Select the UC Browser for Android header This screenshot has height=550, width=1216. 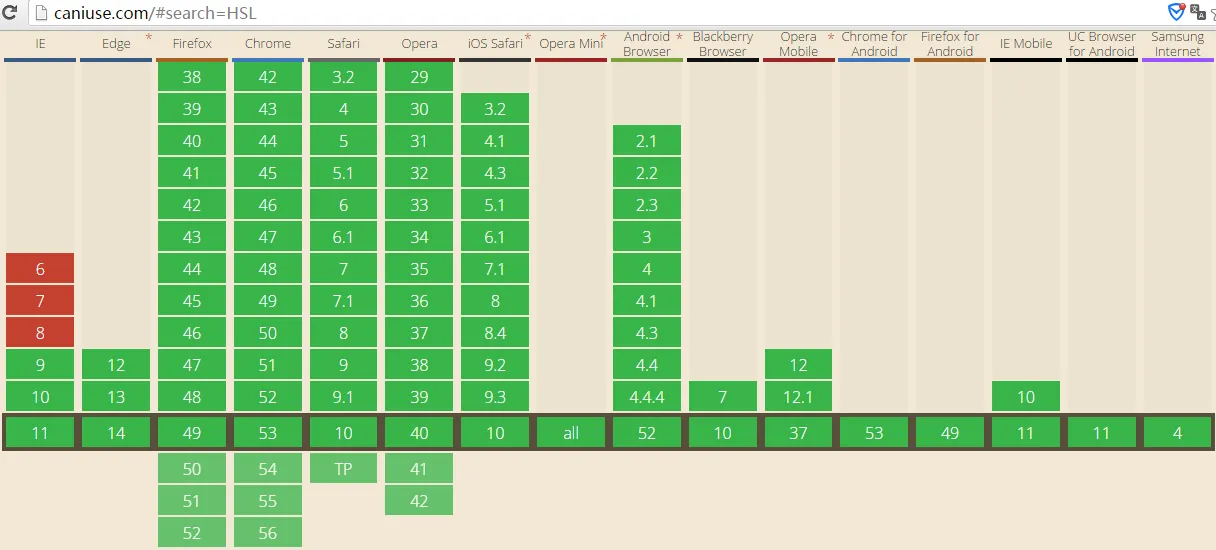click(x=1102, y=44)
